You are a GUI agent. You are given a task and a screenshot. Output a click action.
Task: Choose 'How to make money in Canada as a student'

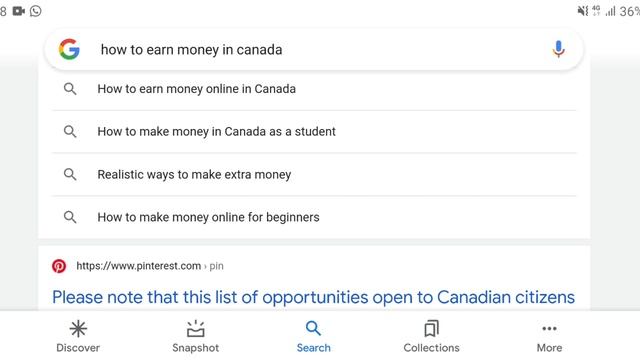(314, 131)
